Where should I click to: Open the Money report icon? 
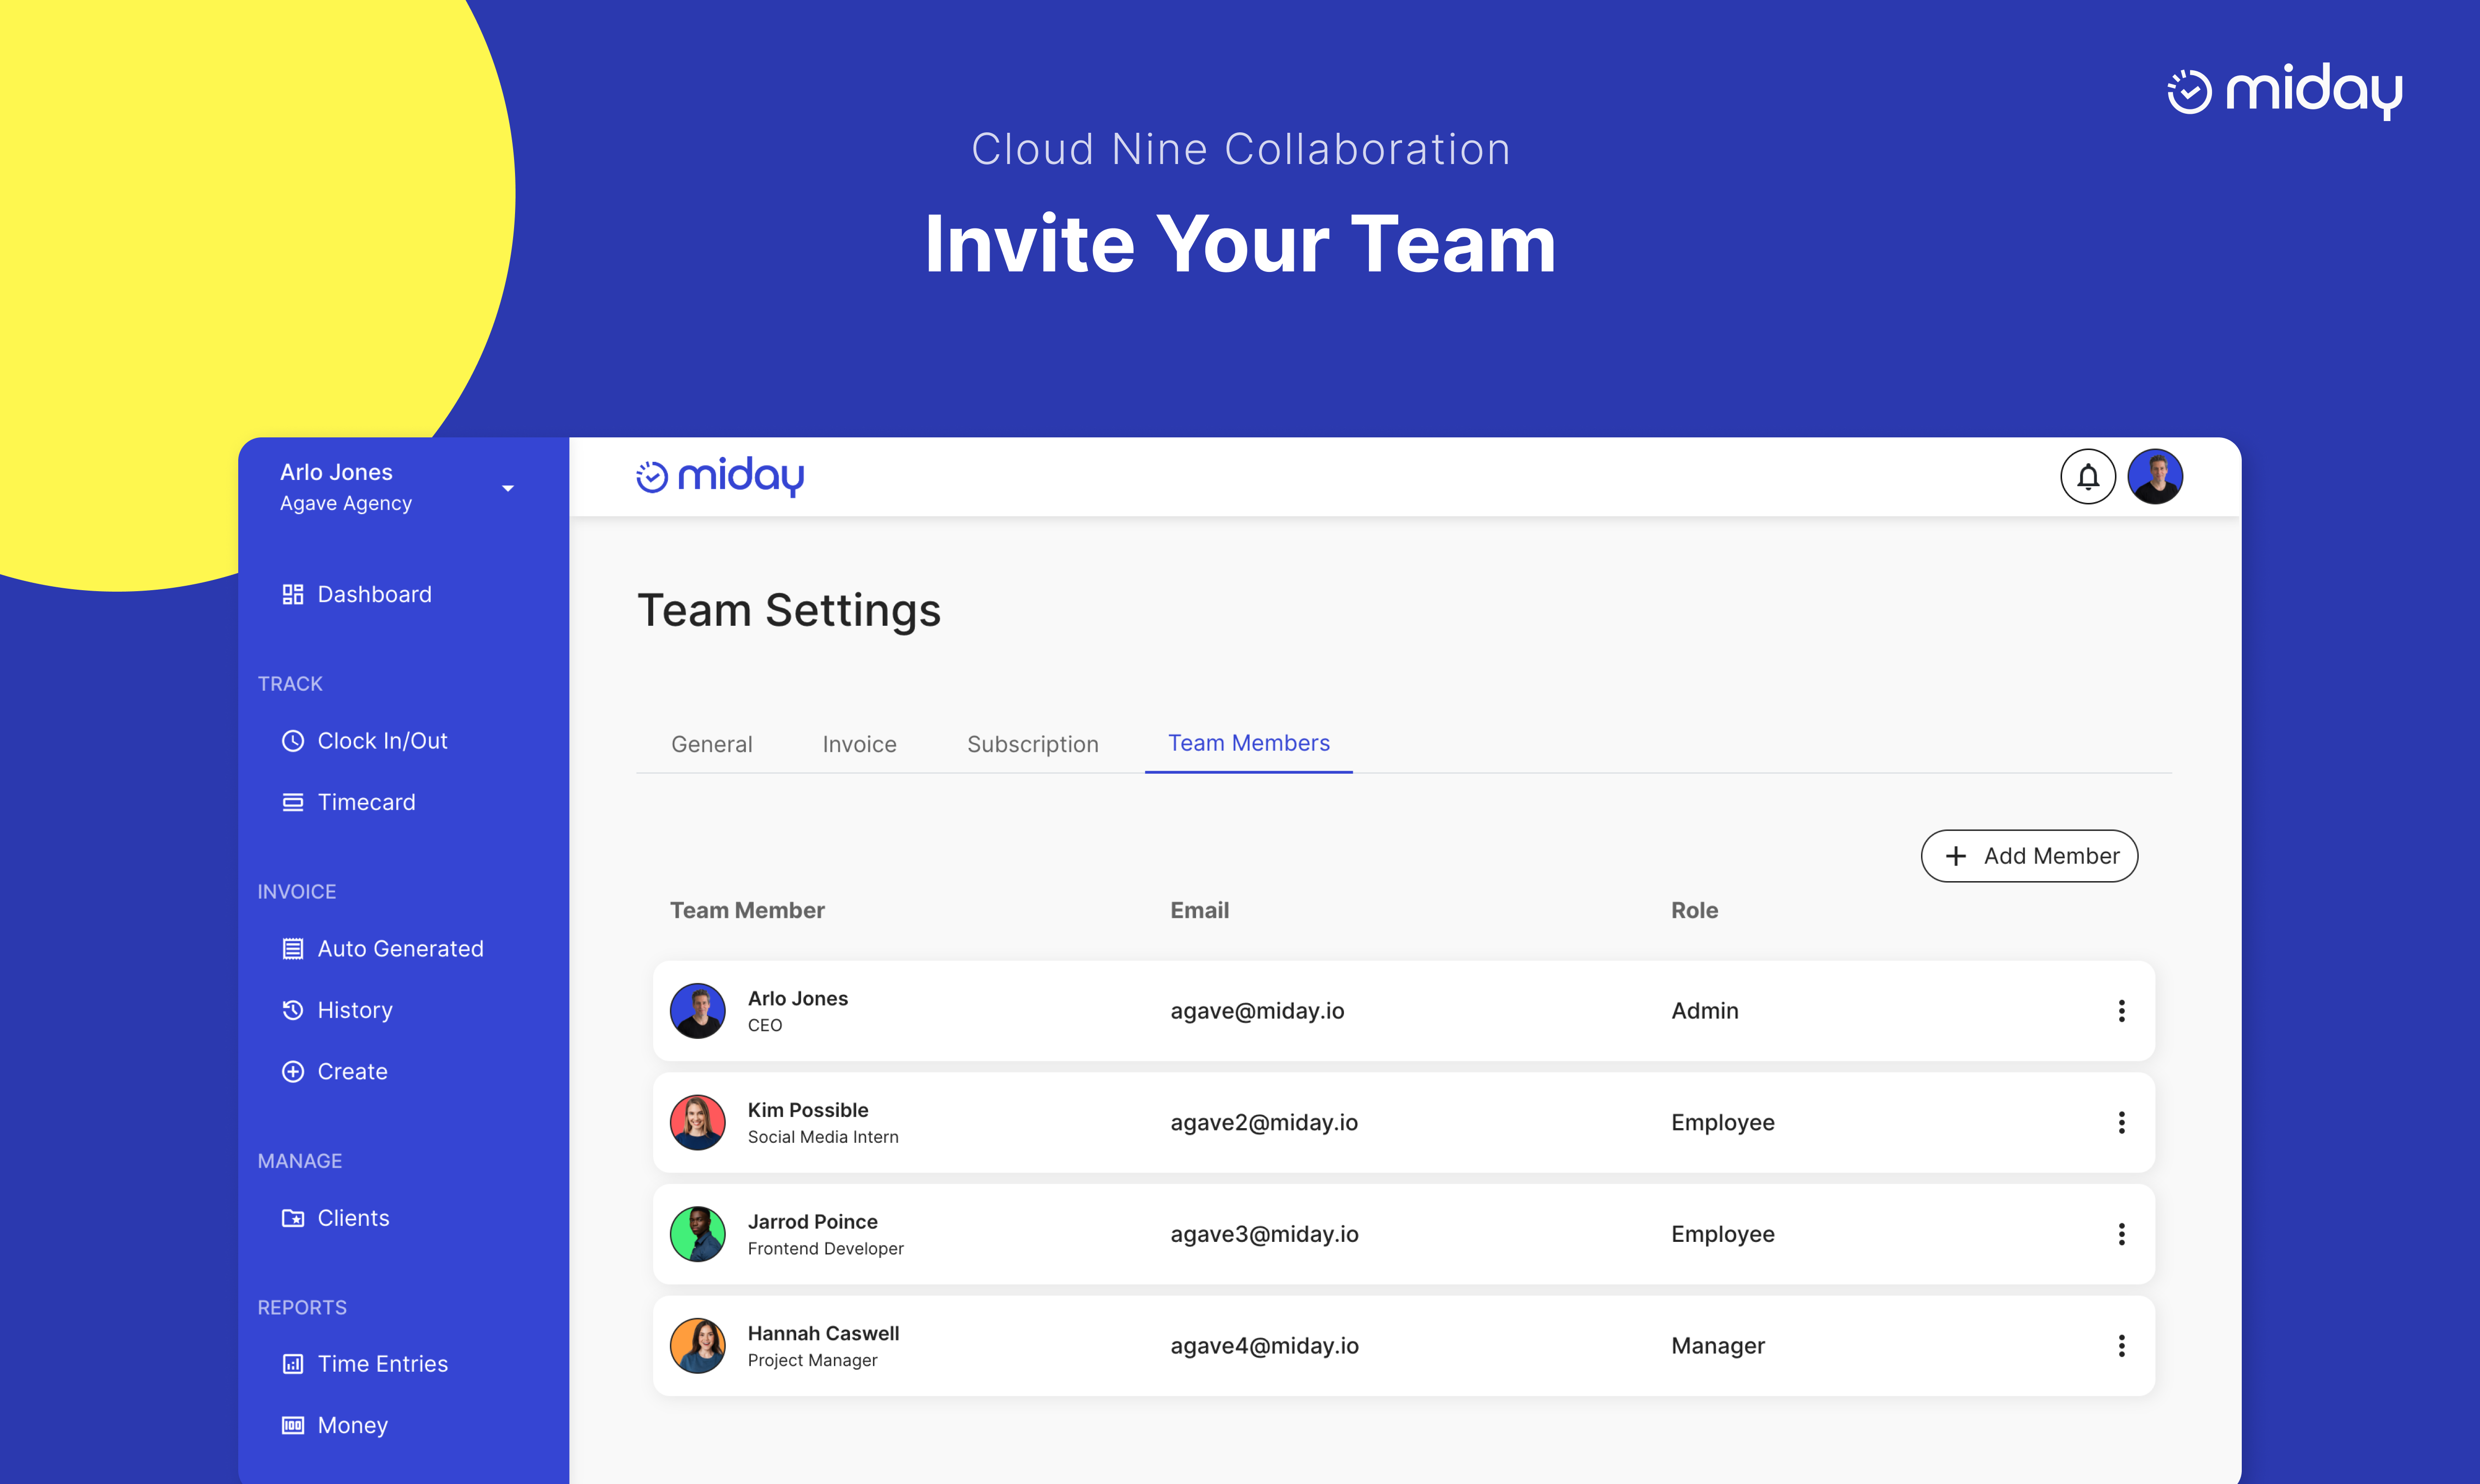click(x=292, y=1425)
